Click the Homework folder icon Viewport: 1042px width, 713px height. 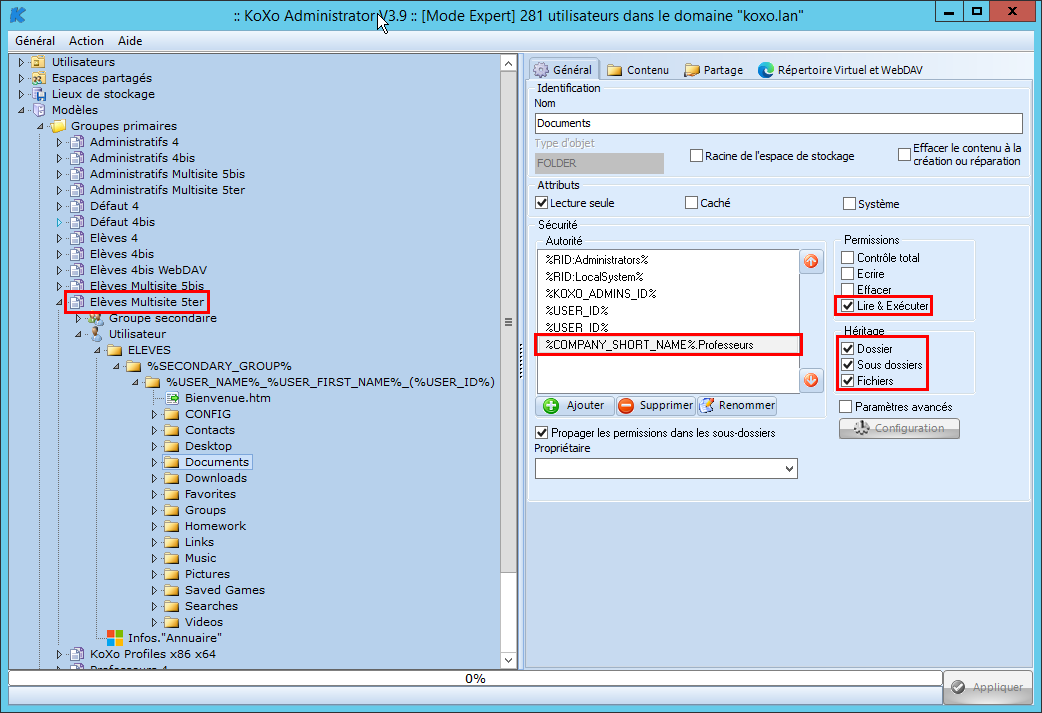click(x=172, y=526)
